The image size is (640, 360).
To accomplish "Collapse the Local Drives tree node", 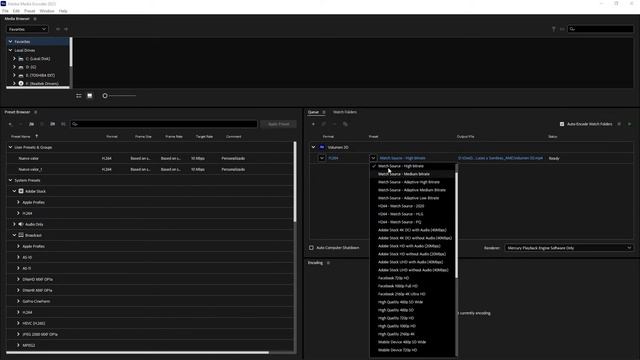I will click(x=11, y=50).
